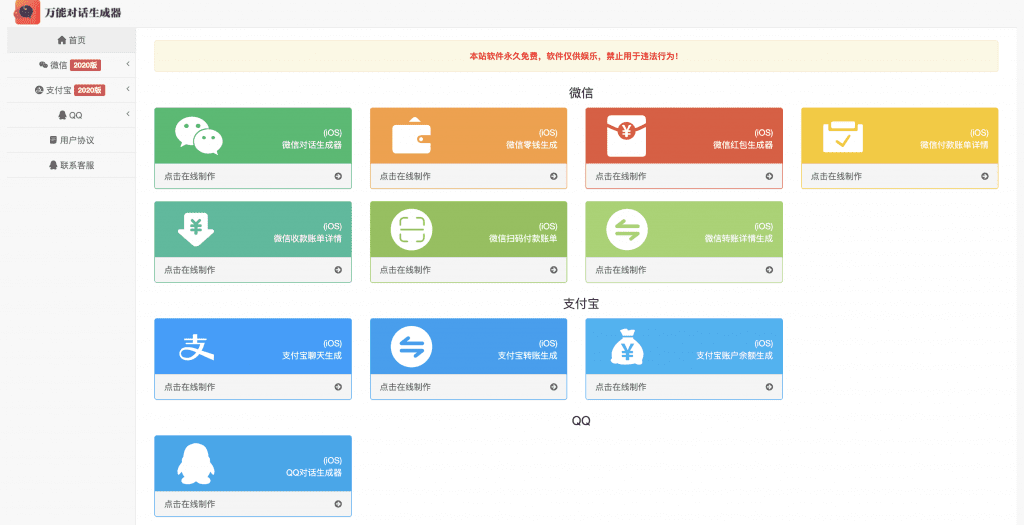Click the WeChat chat bubbles icon on 微信对话生成器 card
Image resolution: width=1024 pixels, height=525 pixels.
click(199, 136)
